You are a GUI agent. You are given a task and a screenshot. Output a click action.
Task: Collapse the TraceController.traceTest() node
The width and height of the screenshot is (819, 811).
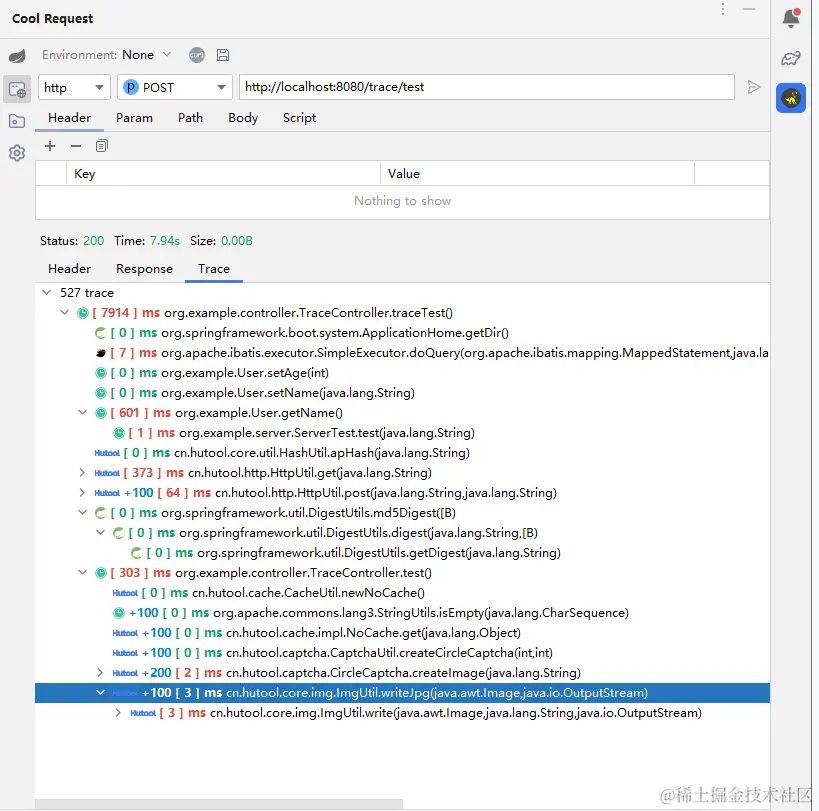click(65, 312)
